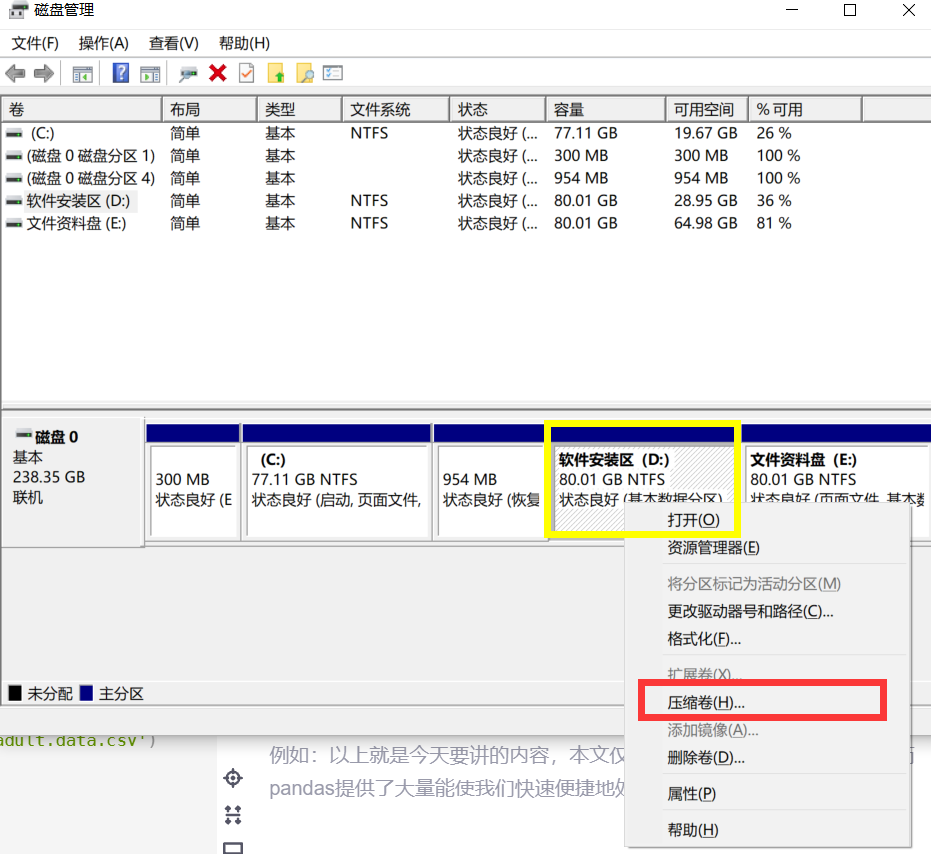Click the % 可用 column header
Viewport: 931px width, 854px height.
805,110
